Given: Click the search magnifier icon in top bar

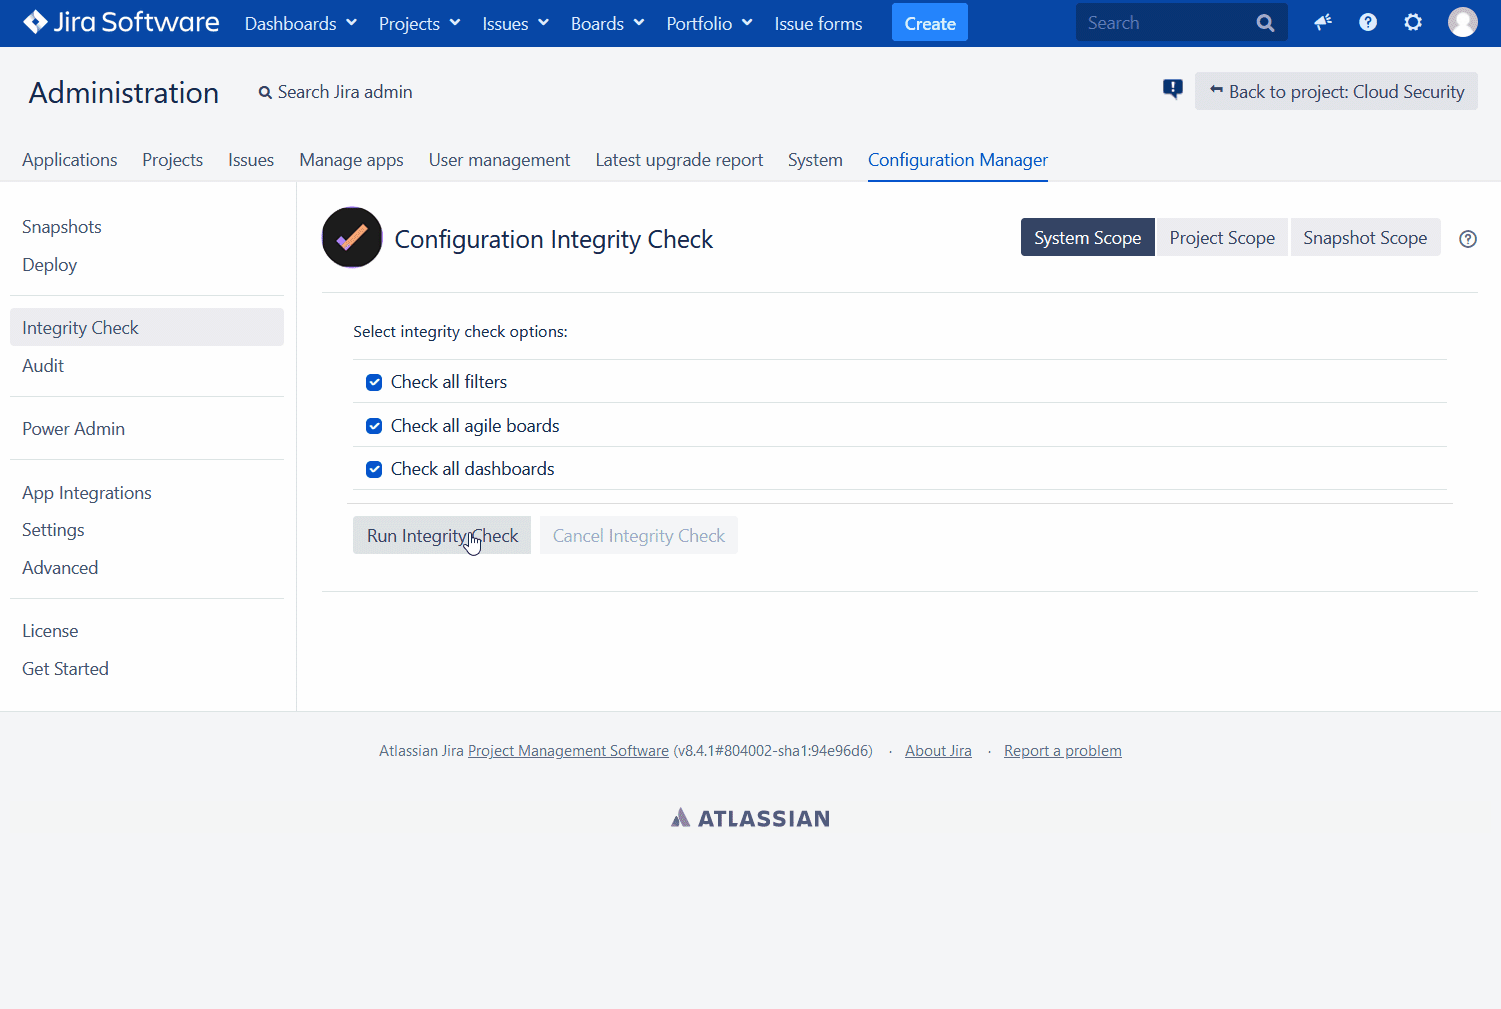Looking at the screenshot, I should point(1265,23).
